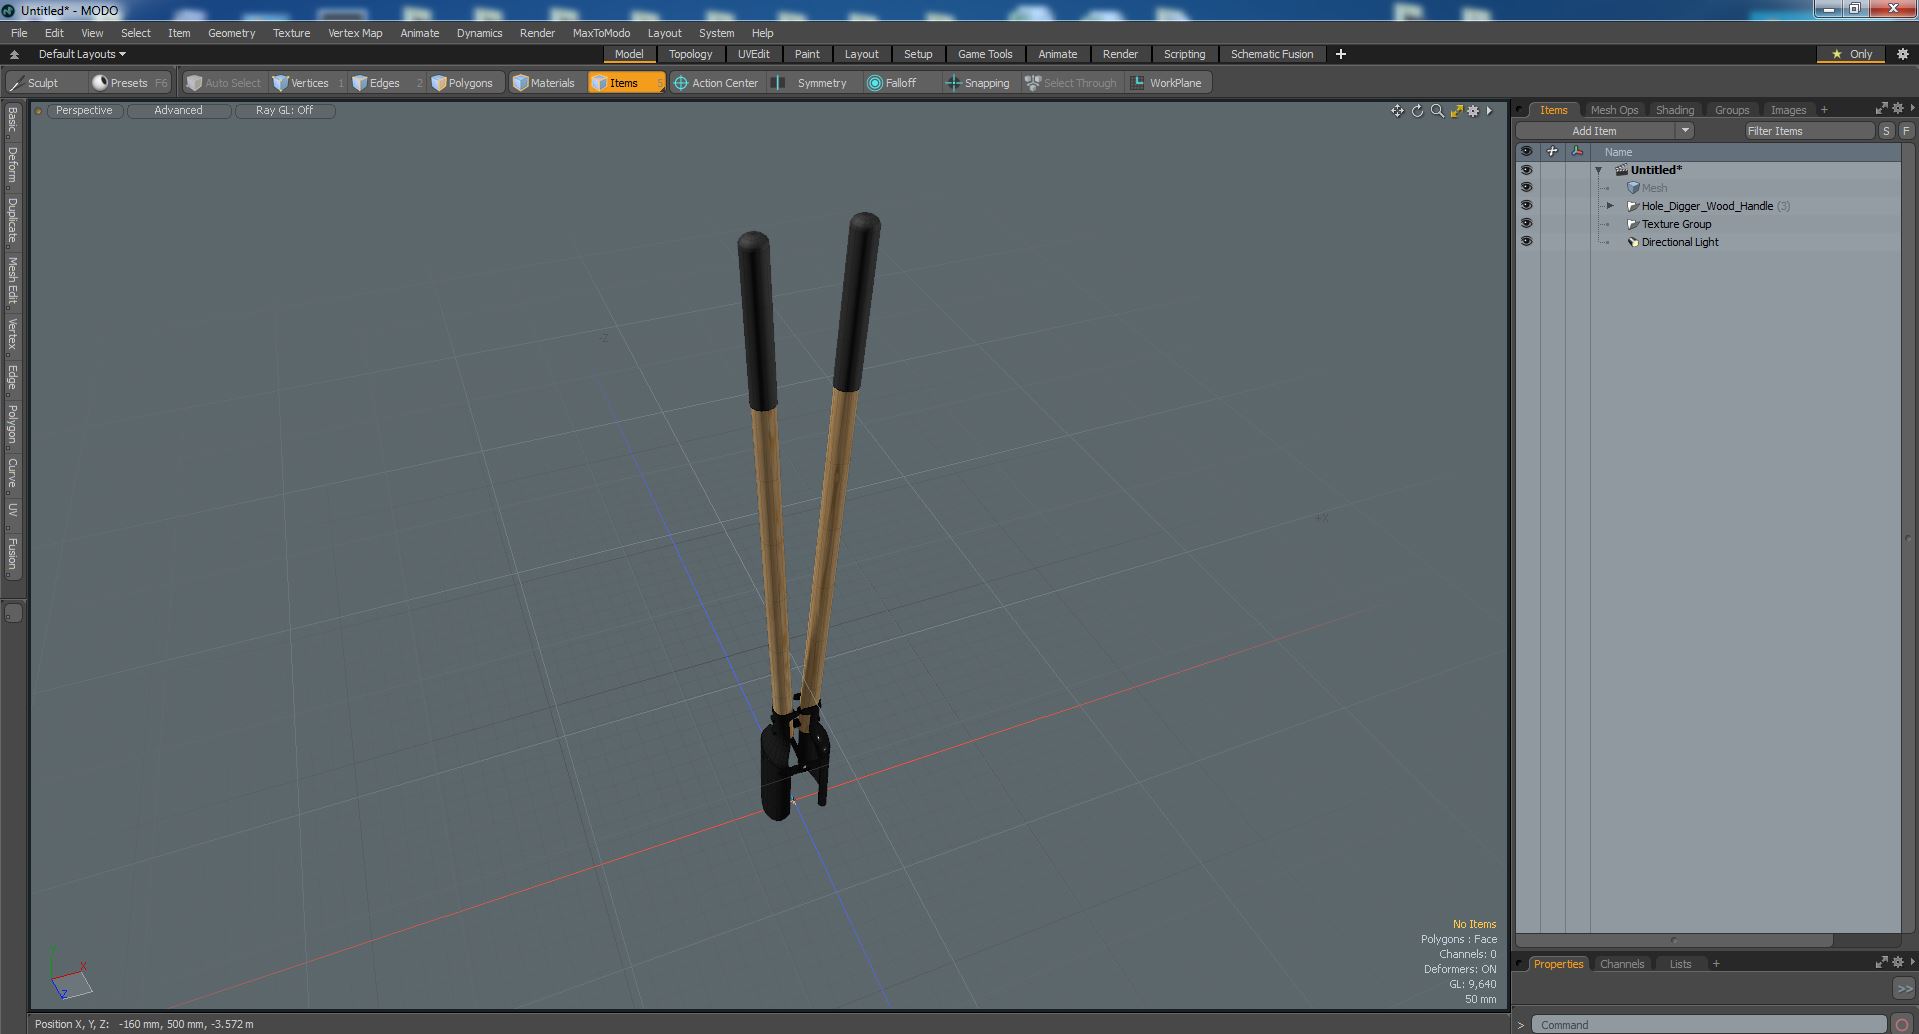
Task: Open the File menu
Action: pyautogui.click(x=19, y=33)
